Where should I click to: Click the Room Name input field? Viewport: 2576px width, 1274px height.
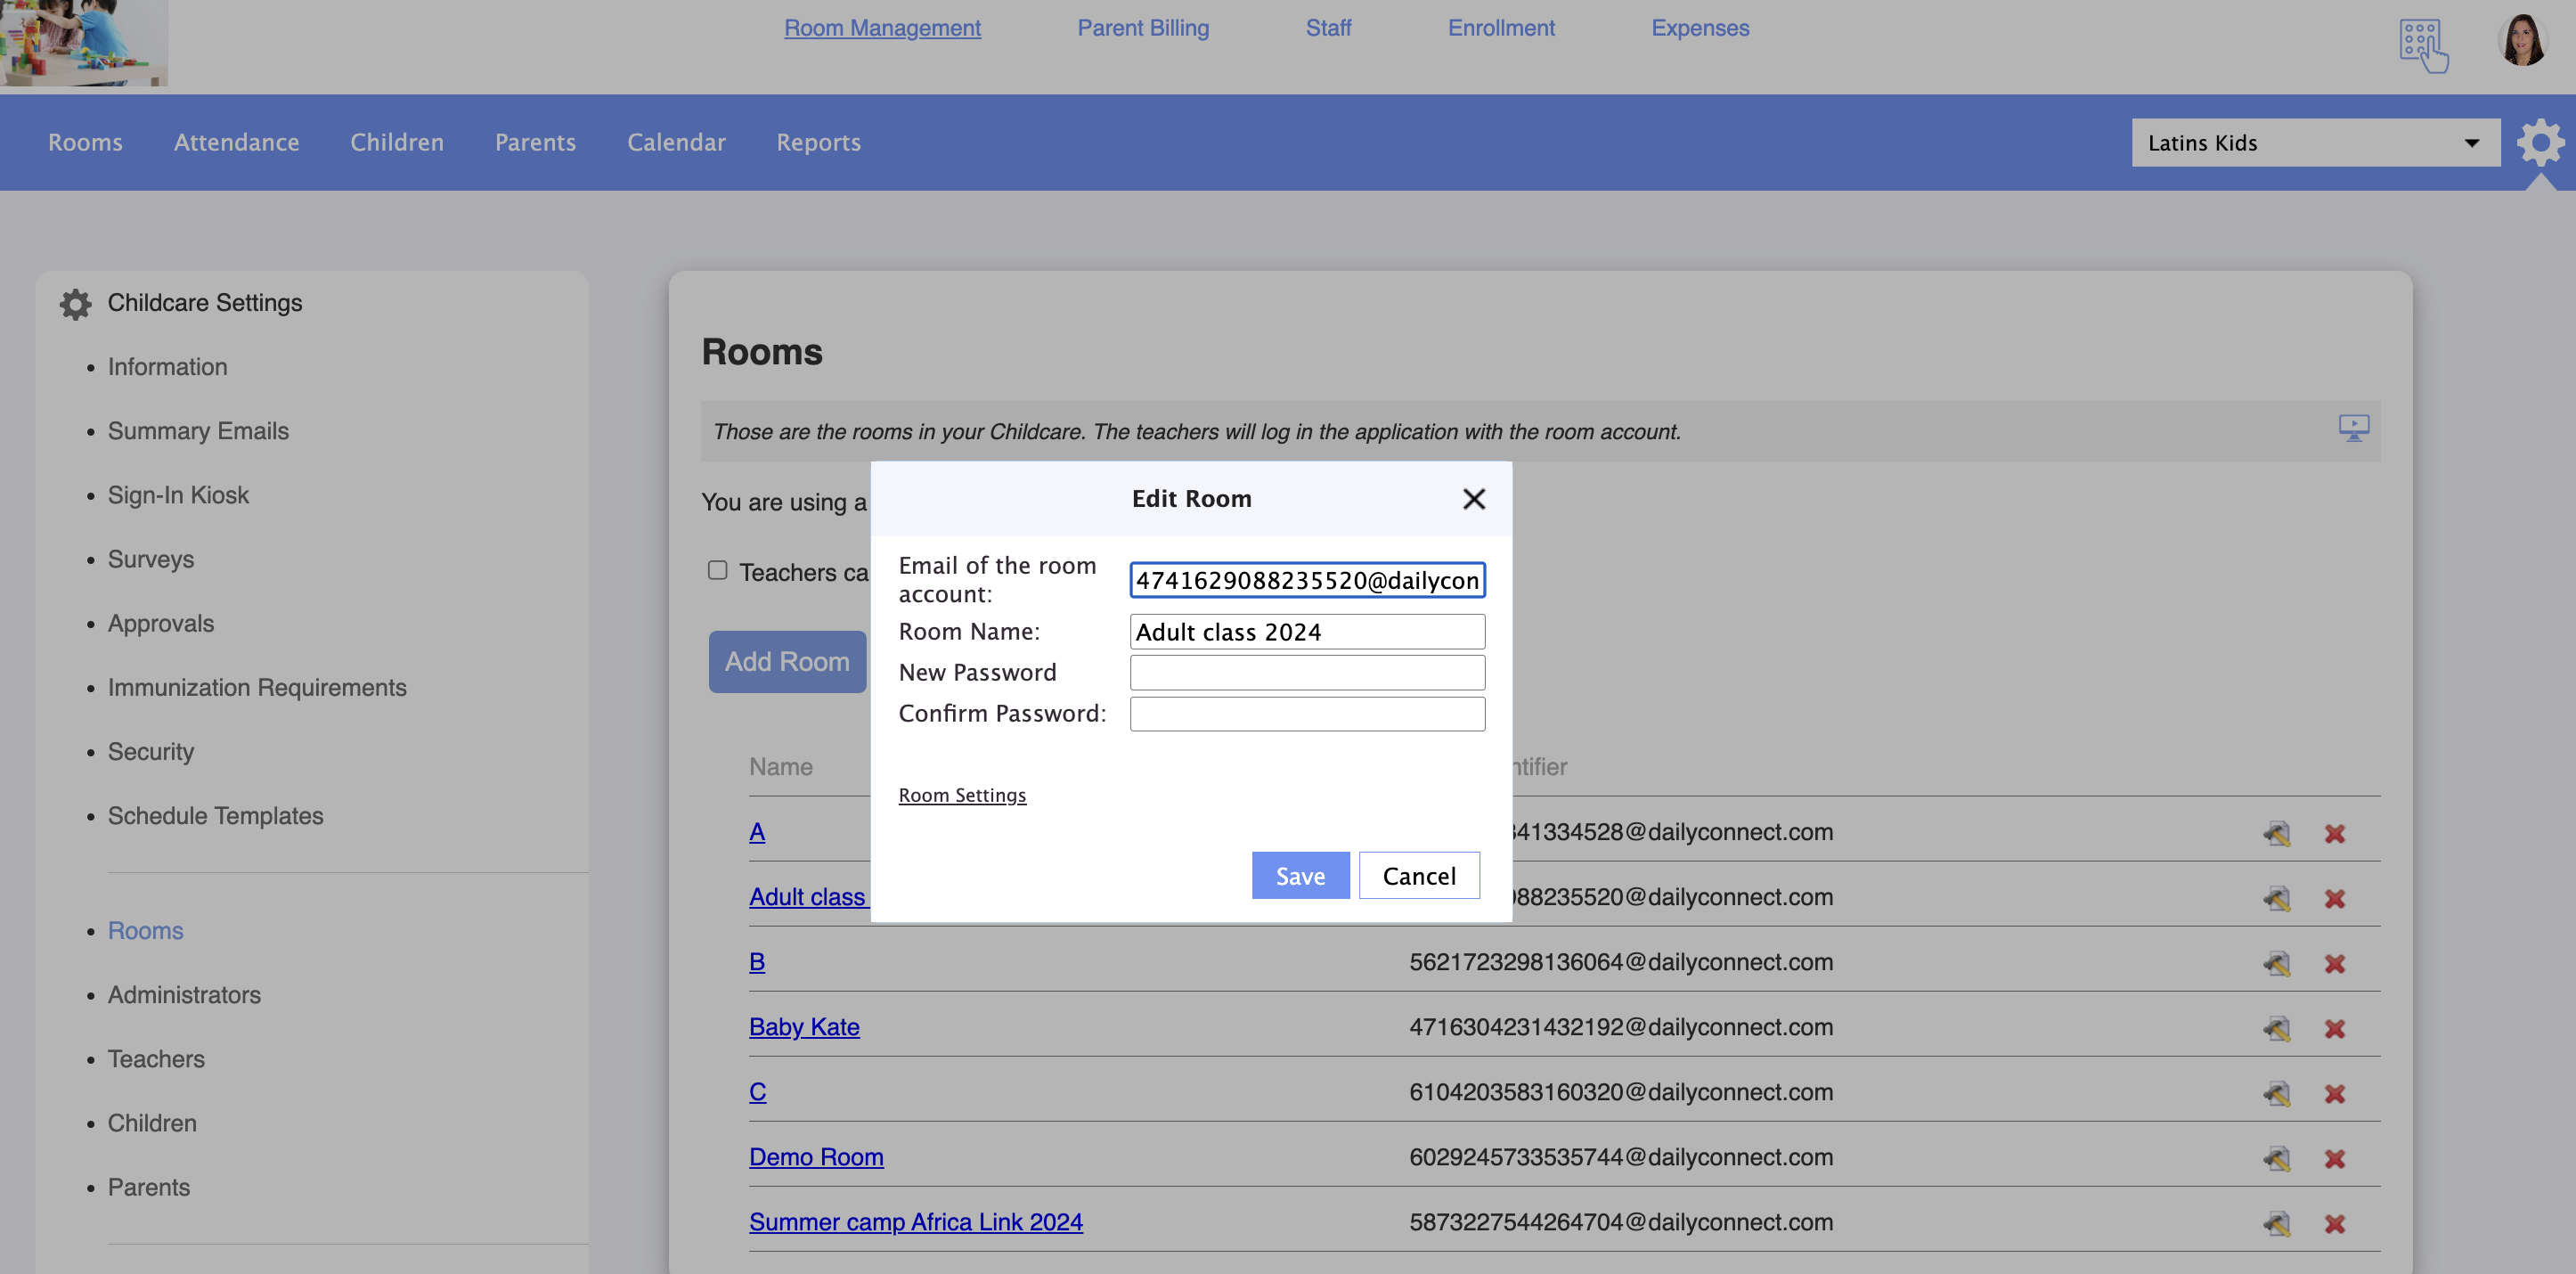pyautogui.click(x=1306, y=632)
